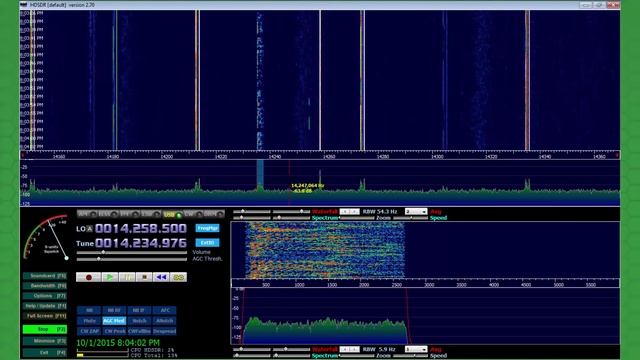The width and height of the screenshot is (640, 360).
Task: Click the Exit [F4] button
Action: (x=44, y=352)
